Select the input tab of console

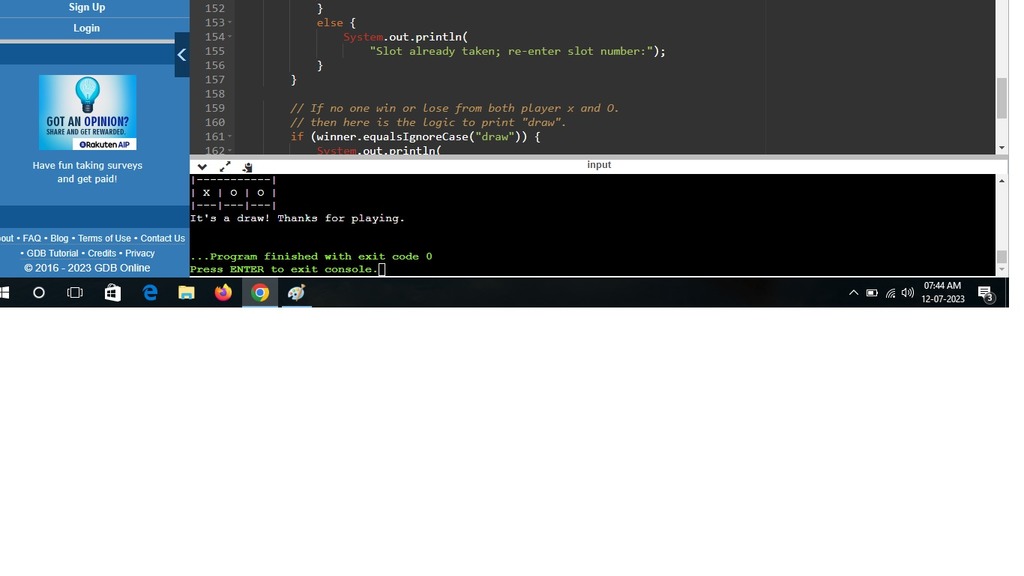[599, 165]
